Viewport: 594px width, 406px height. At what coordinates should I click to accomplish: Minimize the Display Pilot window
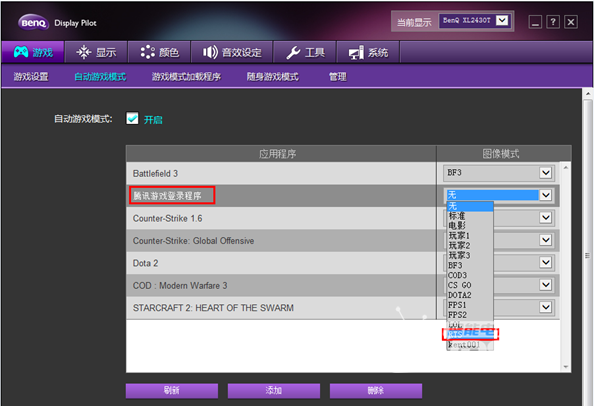(x=535, y=22)
